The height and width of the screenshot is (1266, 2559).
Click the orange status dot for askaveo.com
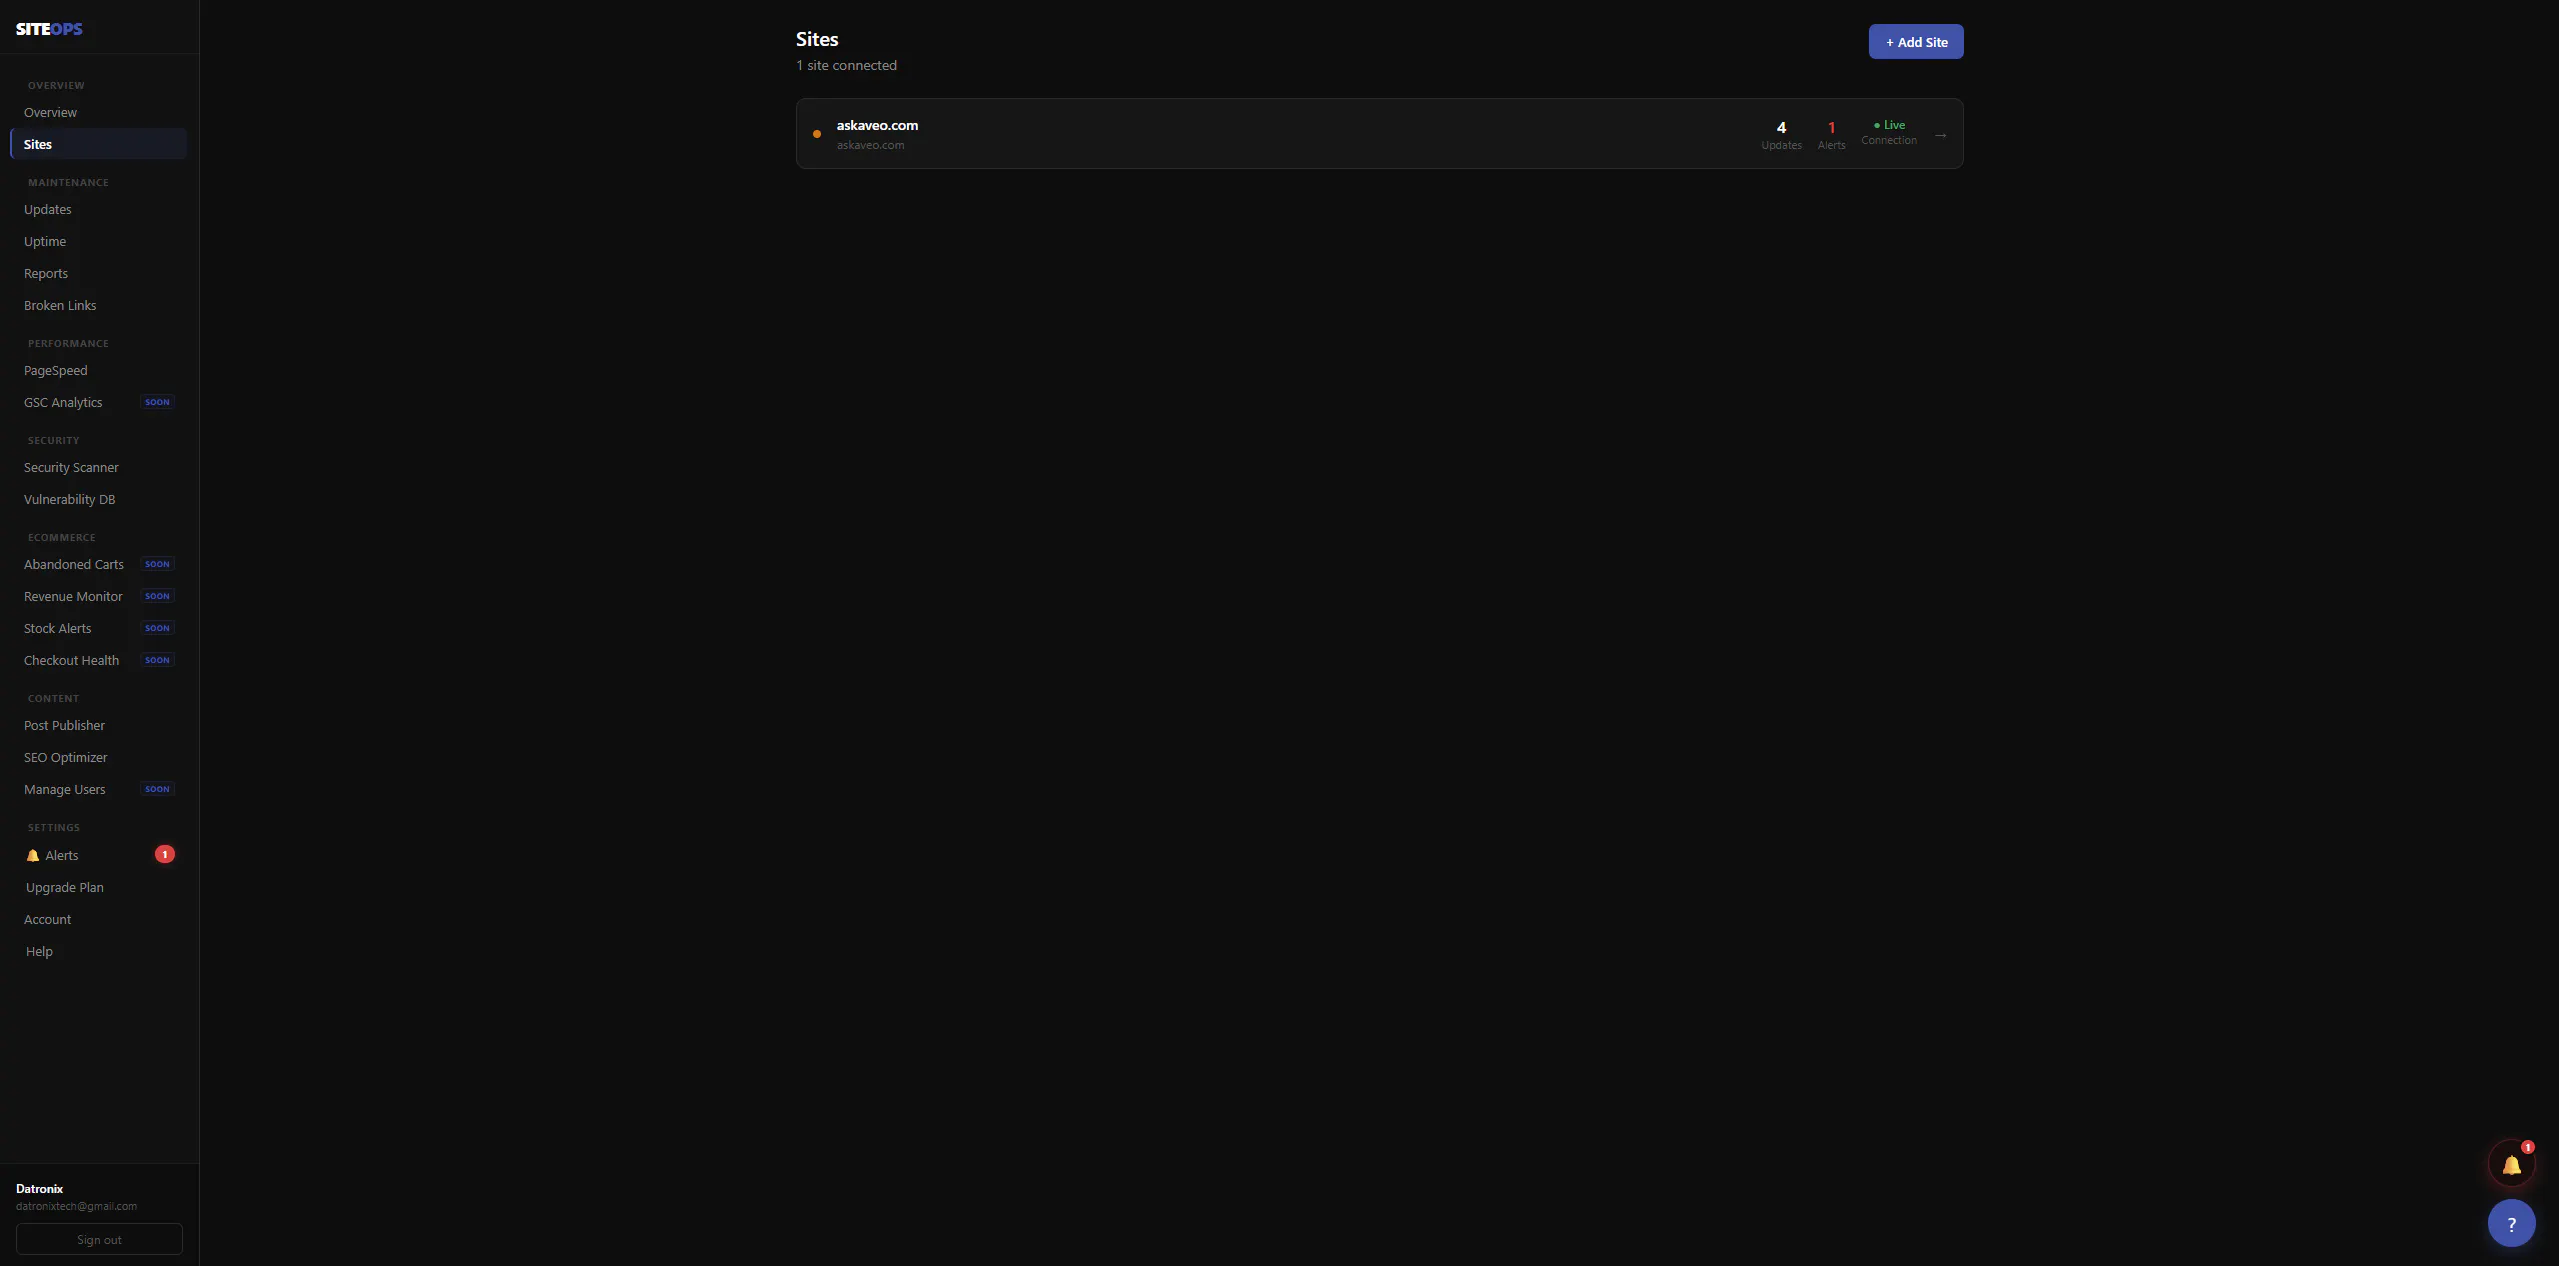coord(817,134)
